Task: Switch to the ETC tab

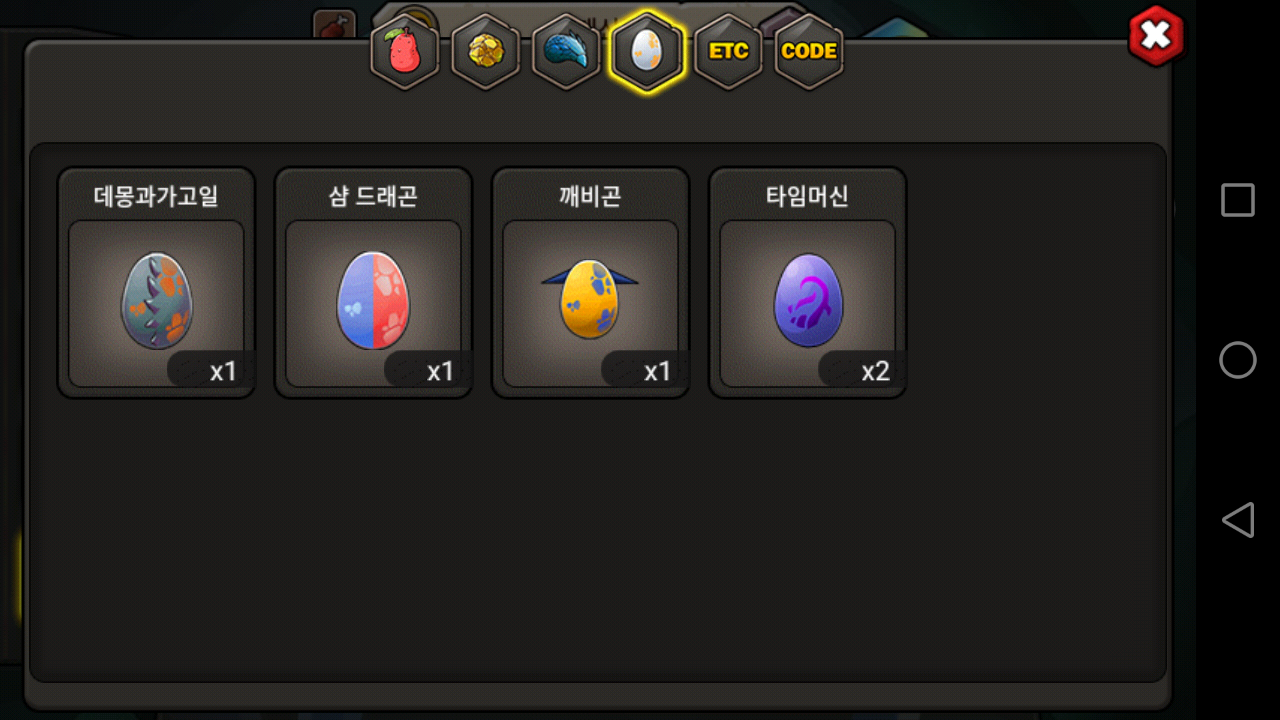Action: [x=728, y=52]
